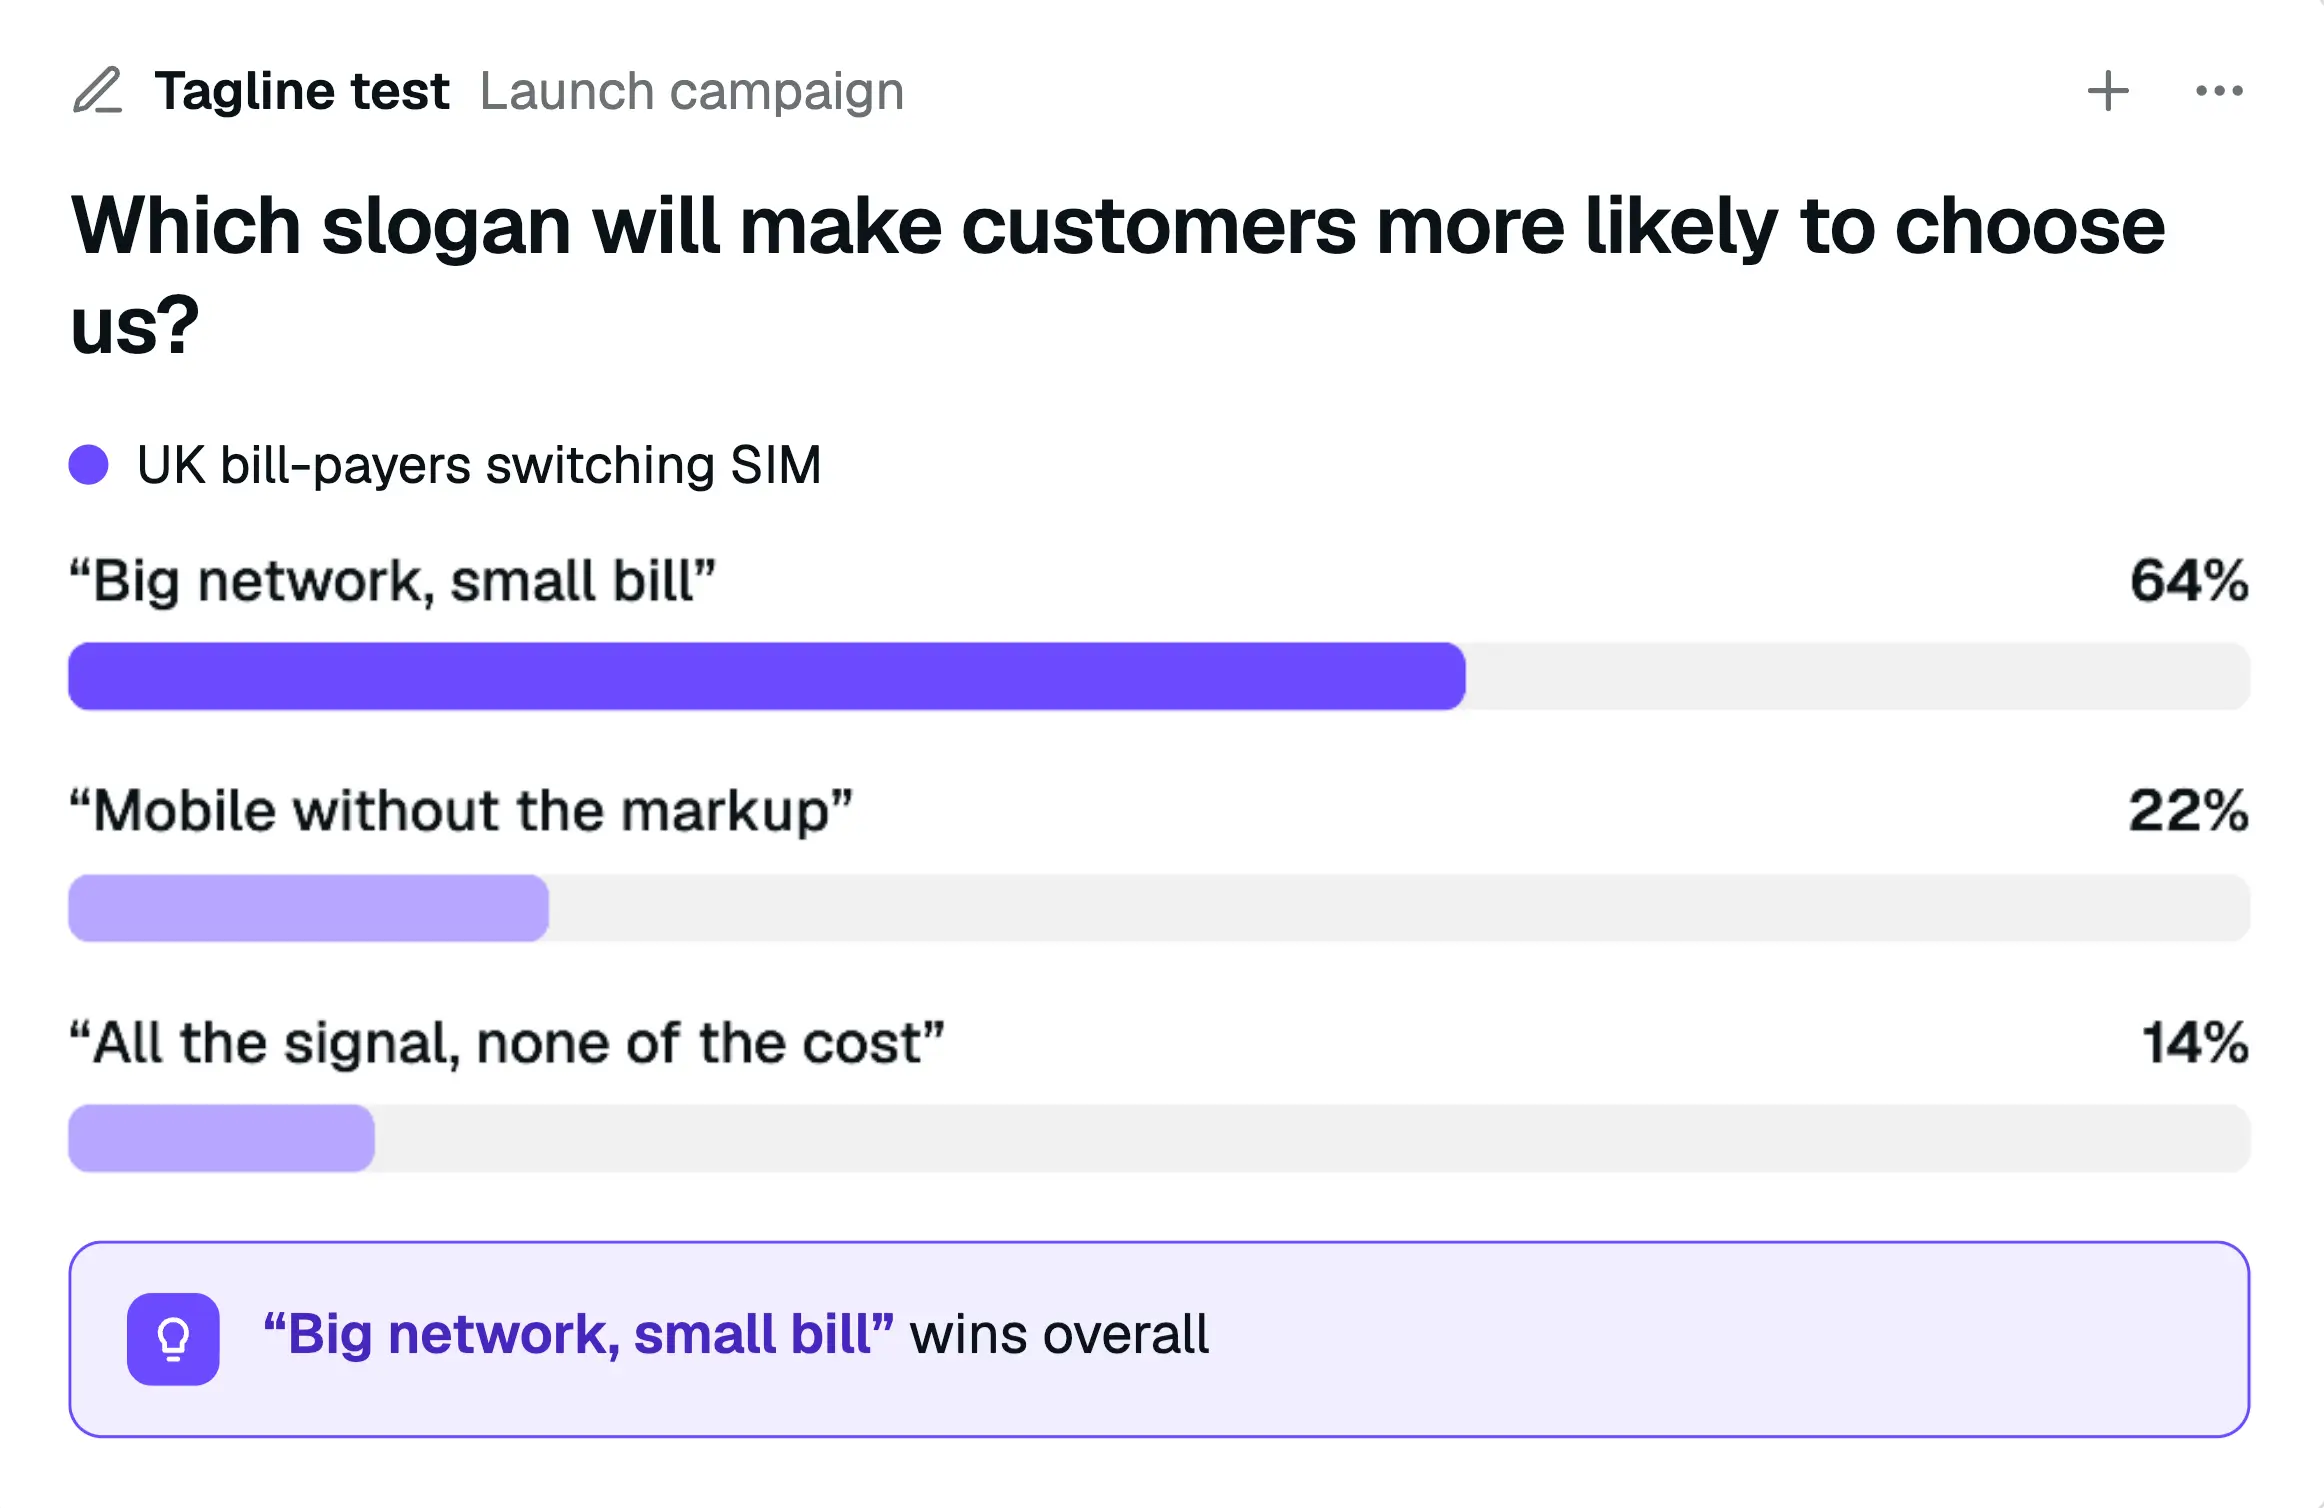Click the purple audience legend dot
The image size is (2324, 1508).
pos(88,465)
